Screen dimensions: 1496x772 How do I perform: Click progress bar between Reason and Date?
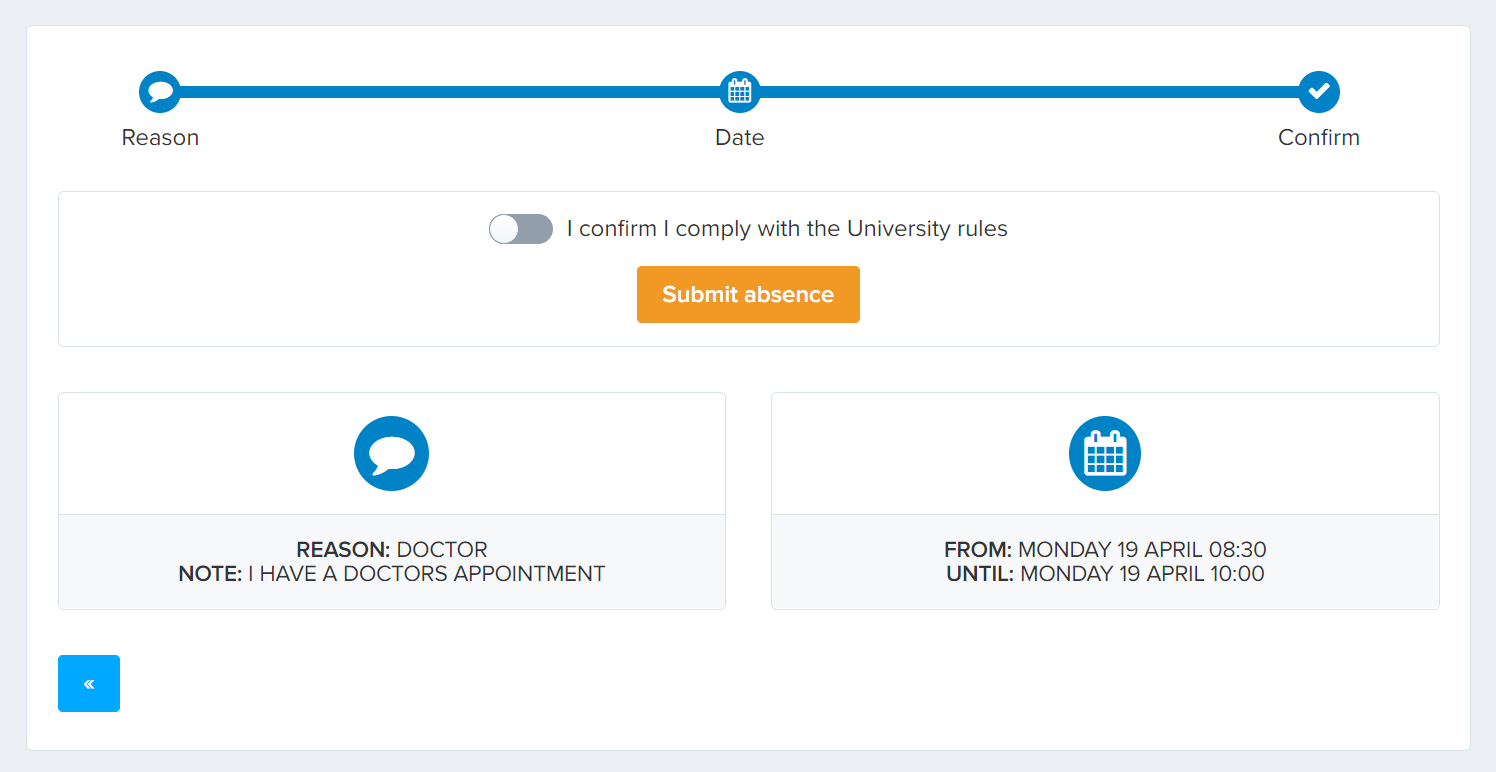click(x=450, y=92)
